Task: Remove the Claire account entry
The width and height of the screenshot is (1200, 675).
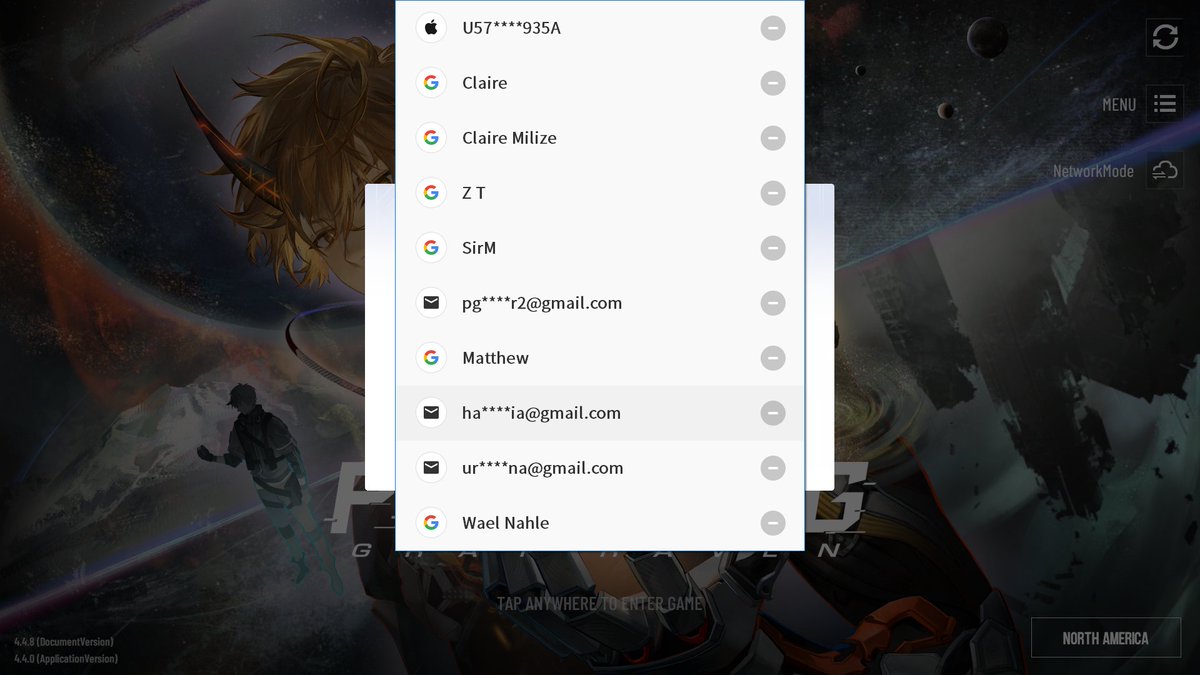Action: (x=773, y=83)
